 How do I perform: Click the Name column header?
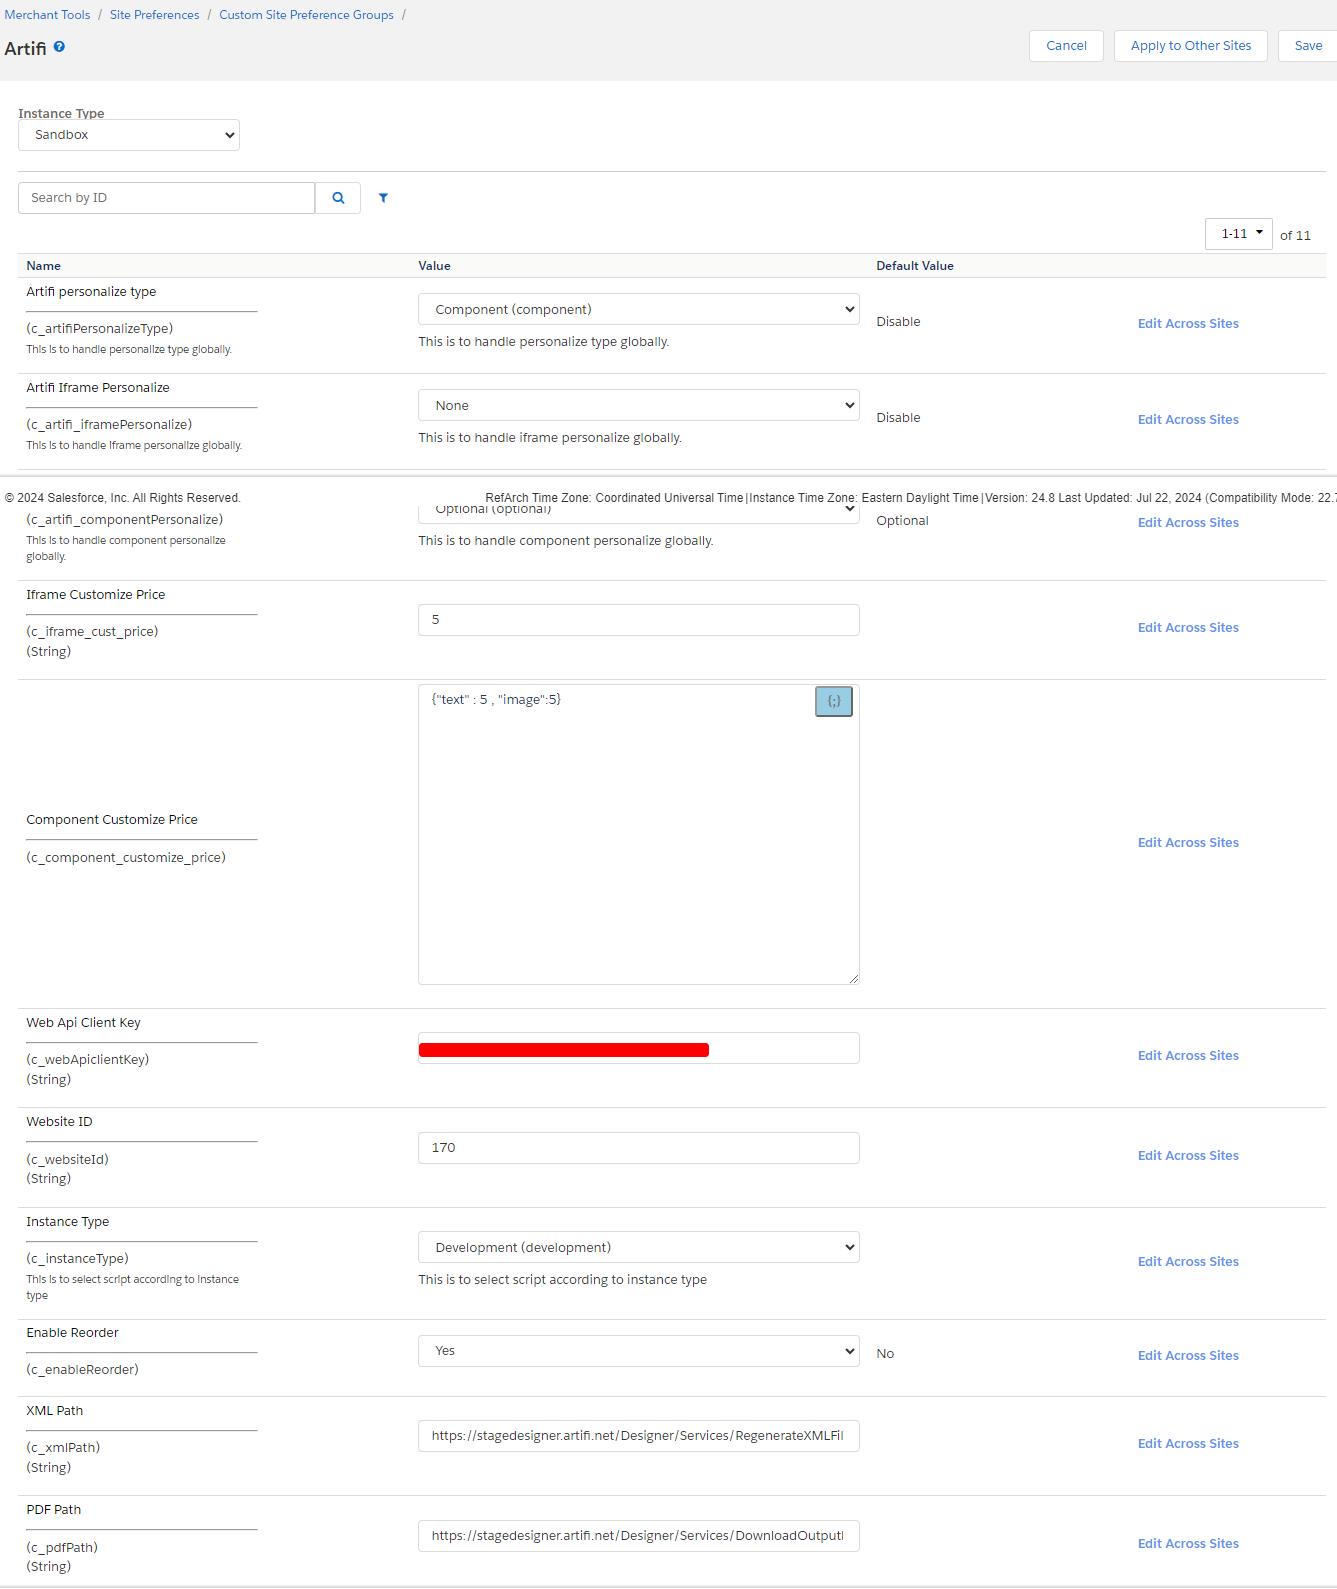click(x=43, y=266)
